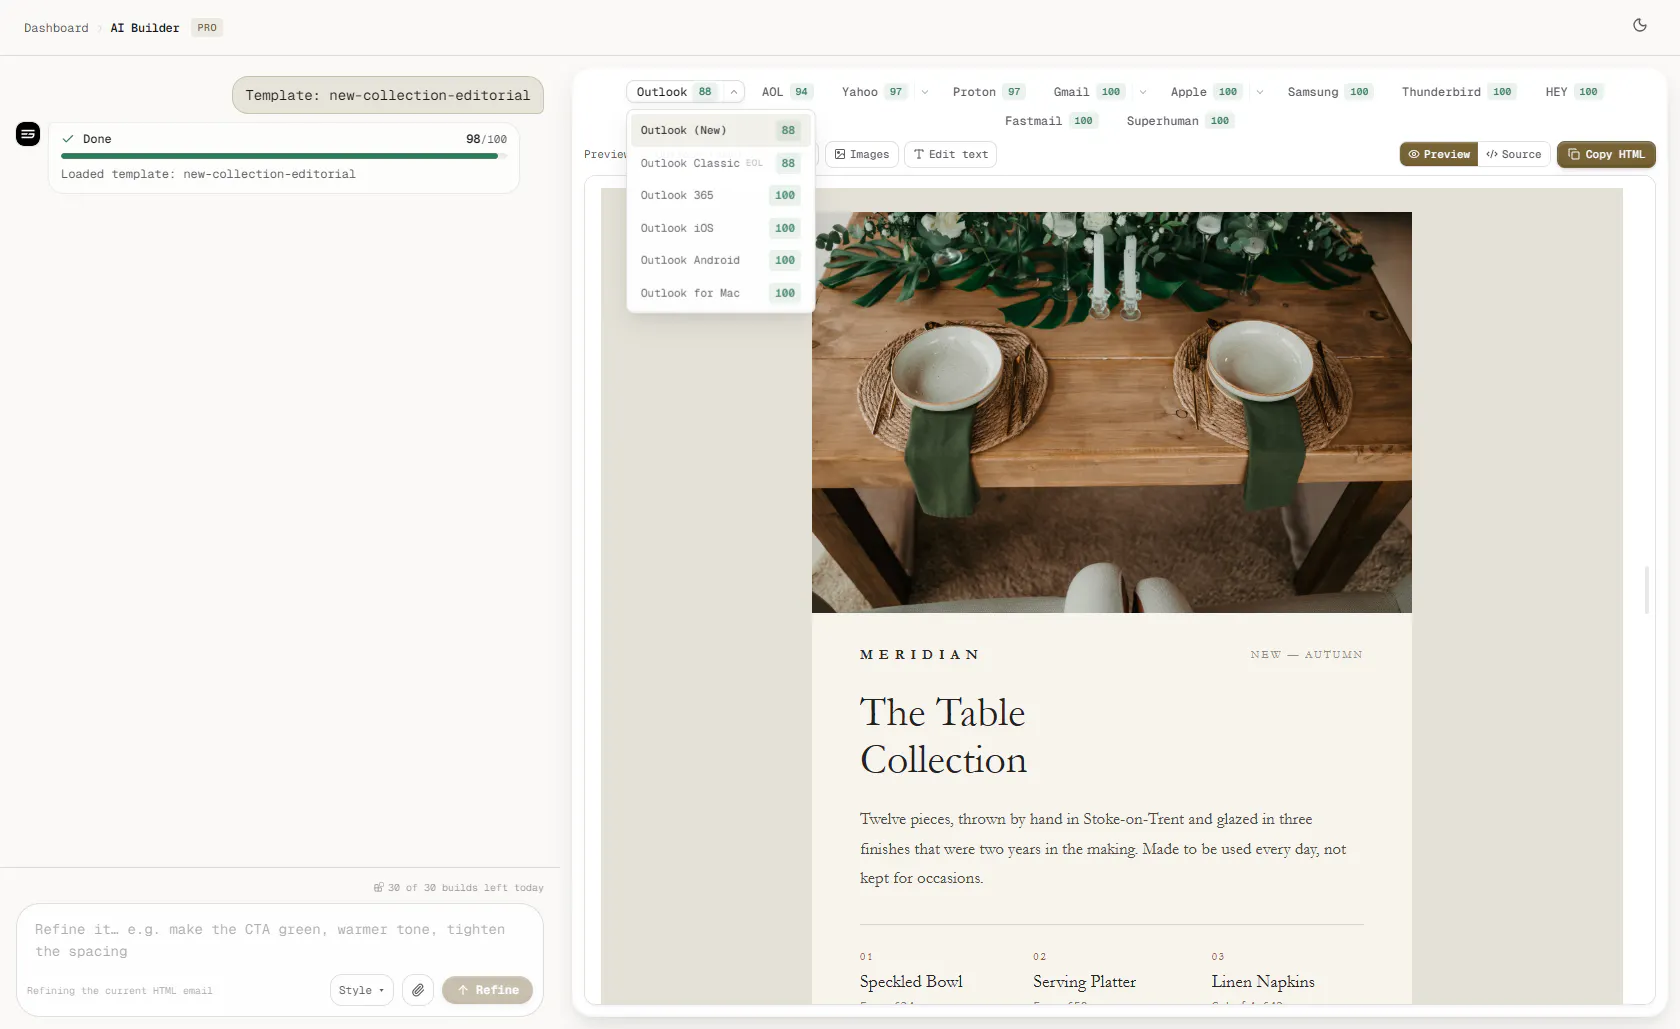Expand the Apple client variants chevron
This screenshot has height=1029, width=1680.
click(x=1260, y=92)
